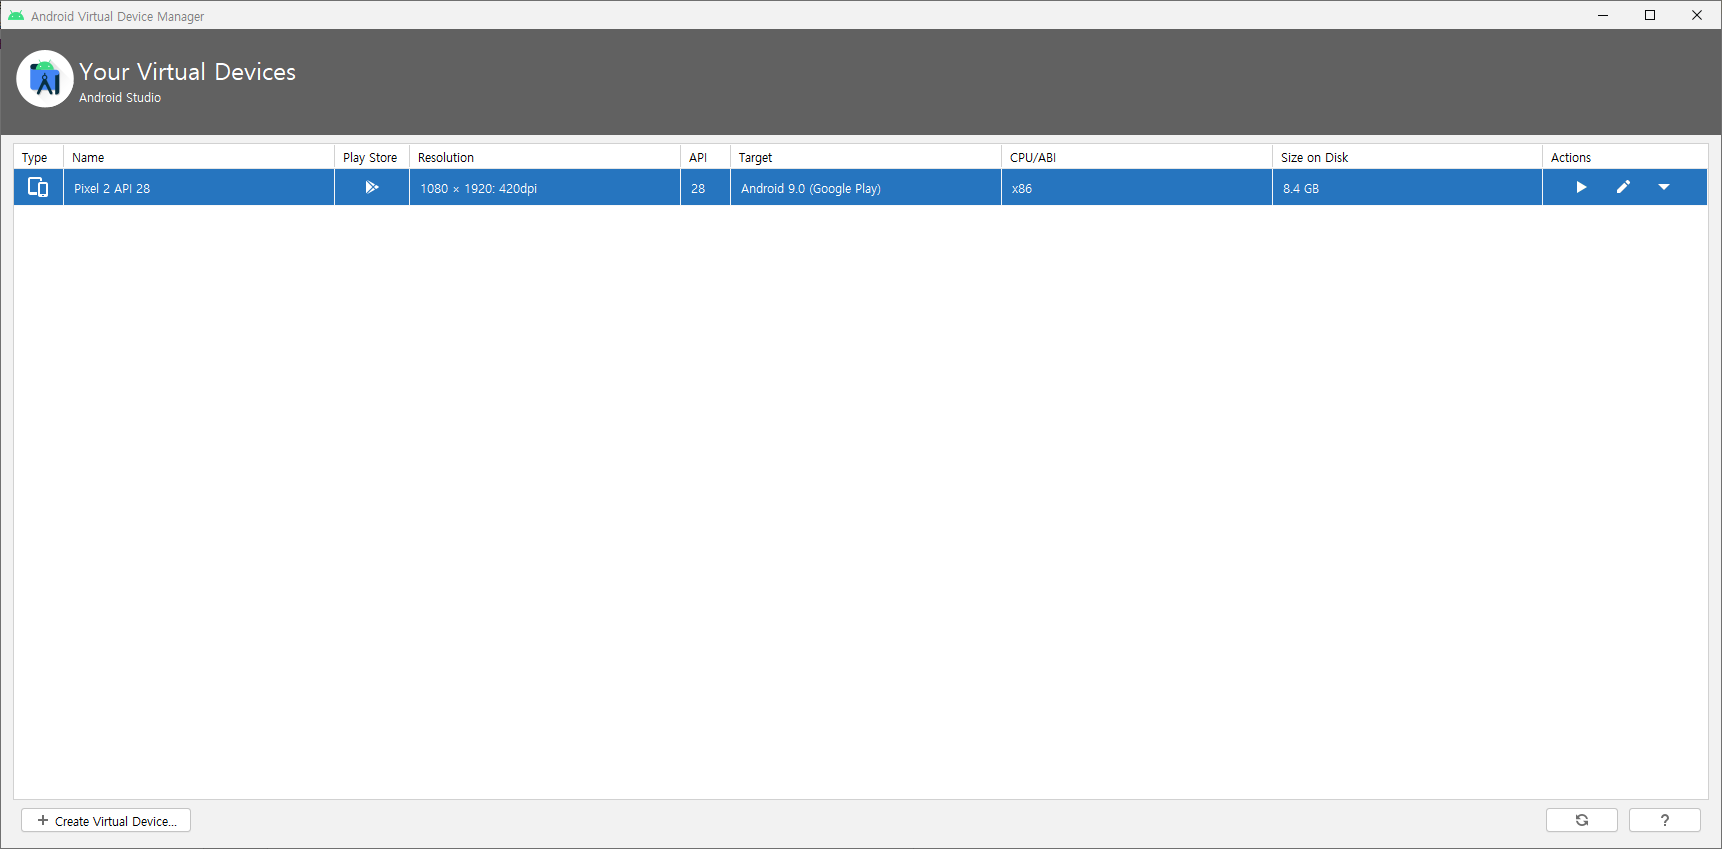The width and height of the screenshot is (1722, 849).
Task: Sort by the Type column header
Action: pyautogui.click(x=38, y=157)
